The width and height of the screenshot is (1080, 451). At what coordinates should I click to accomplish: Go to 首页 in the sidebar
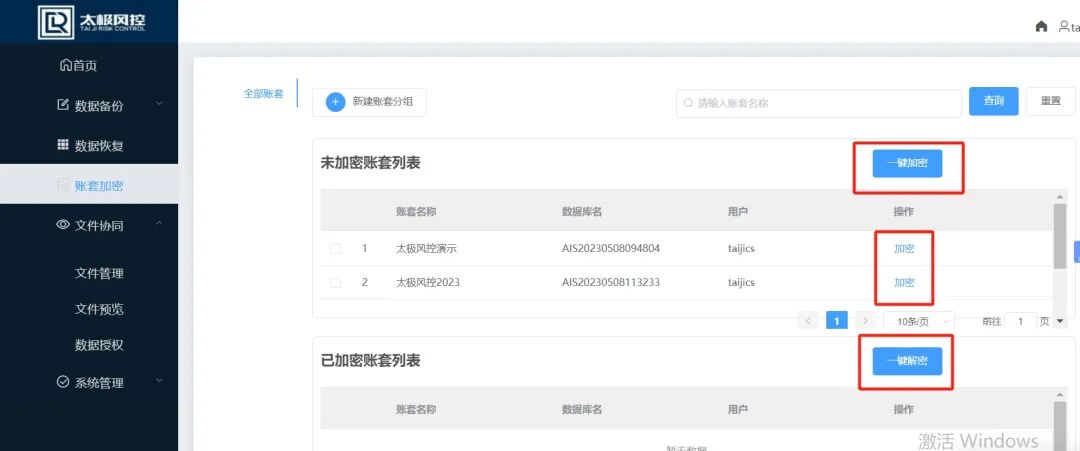(x=79, y=65)
